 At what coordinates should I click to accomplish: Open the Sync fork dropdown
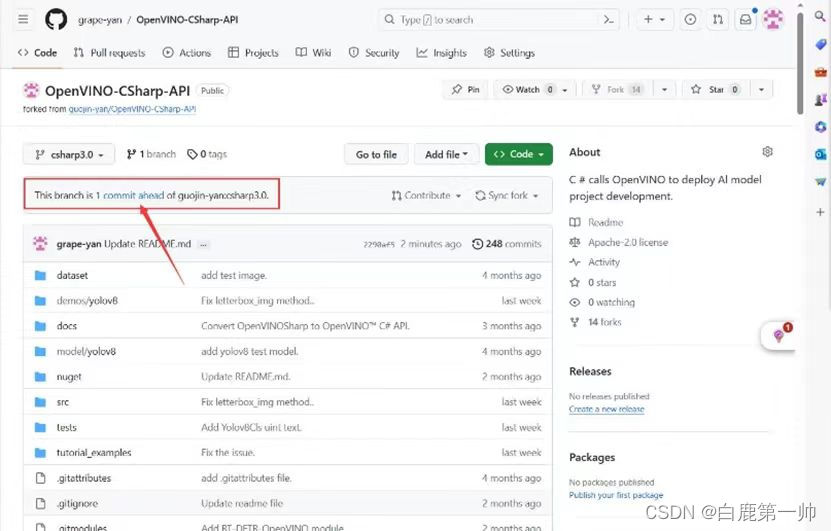coord(507,196)
